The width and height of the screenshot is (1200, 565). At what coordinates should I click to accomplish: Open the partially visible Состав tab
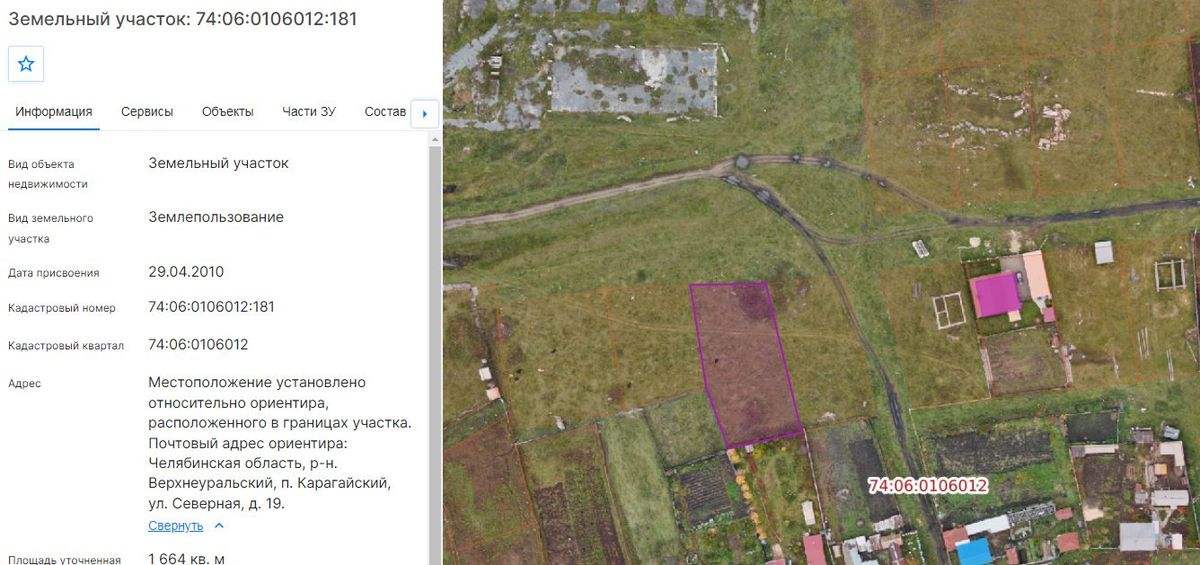click(385, 112)
